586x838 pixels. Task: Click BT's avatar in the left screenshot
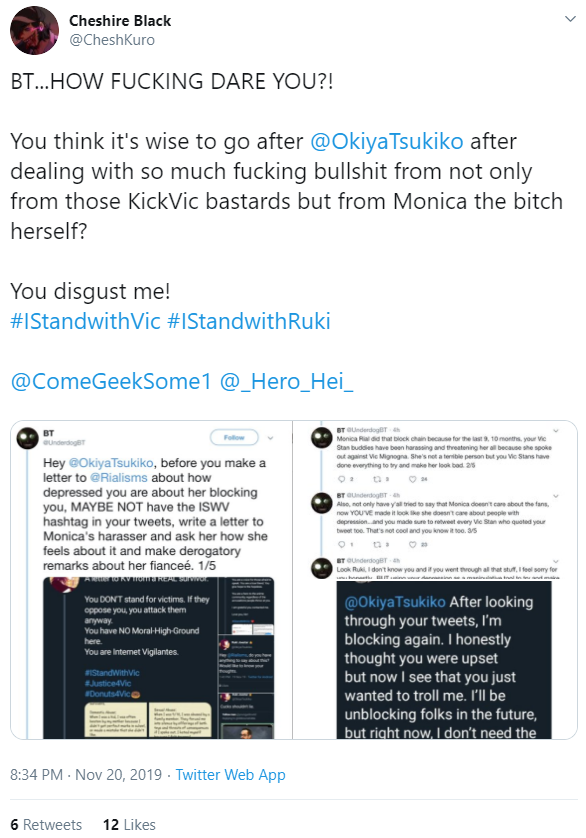click(x=27, y=438)
